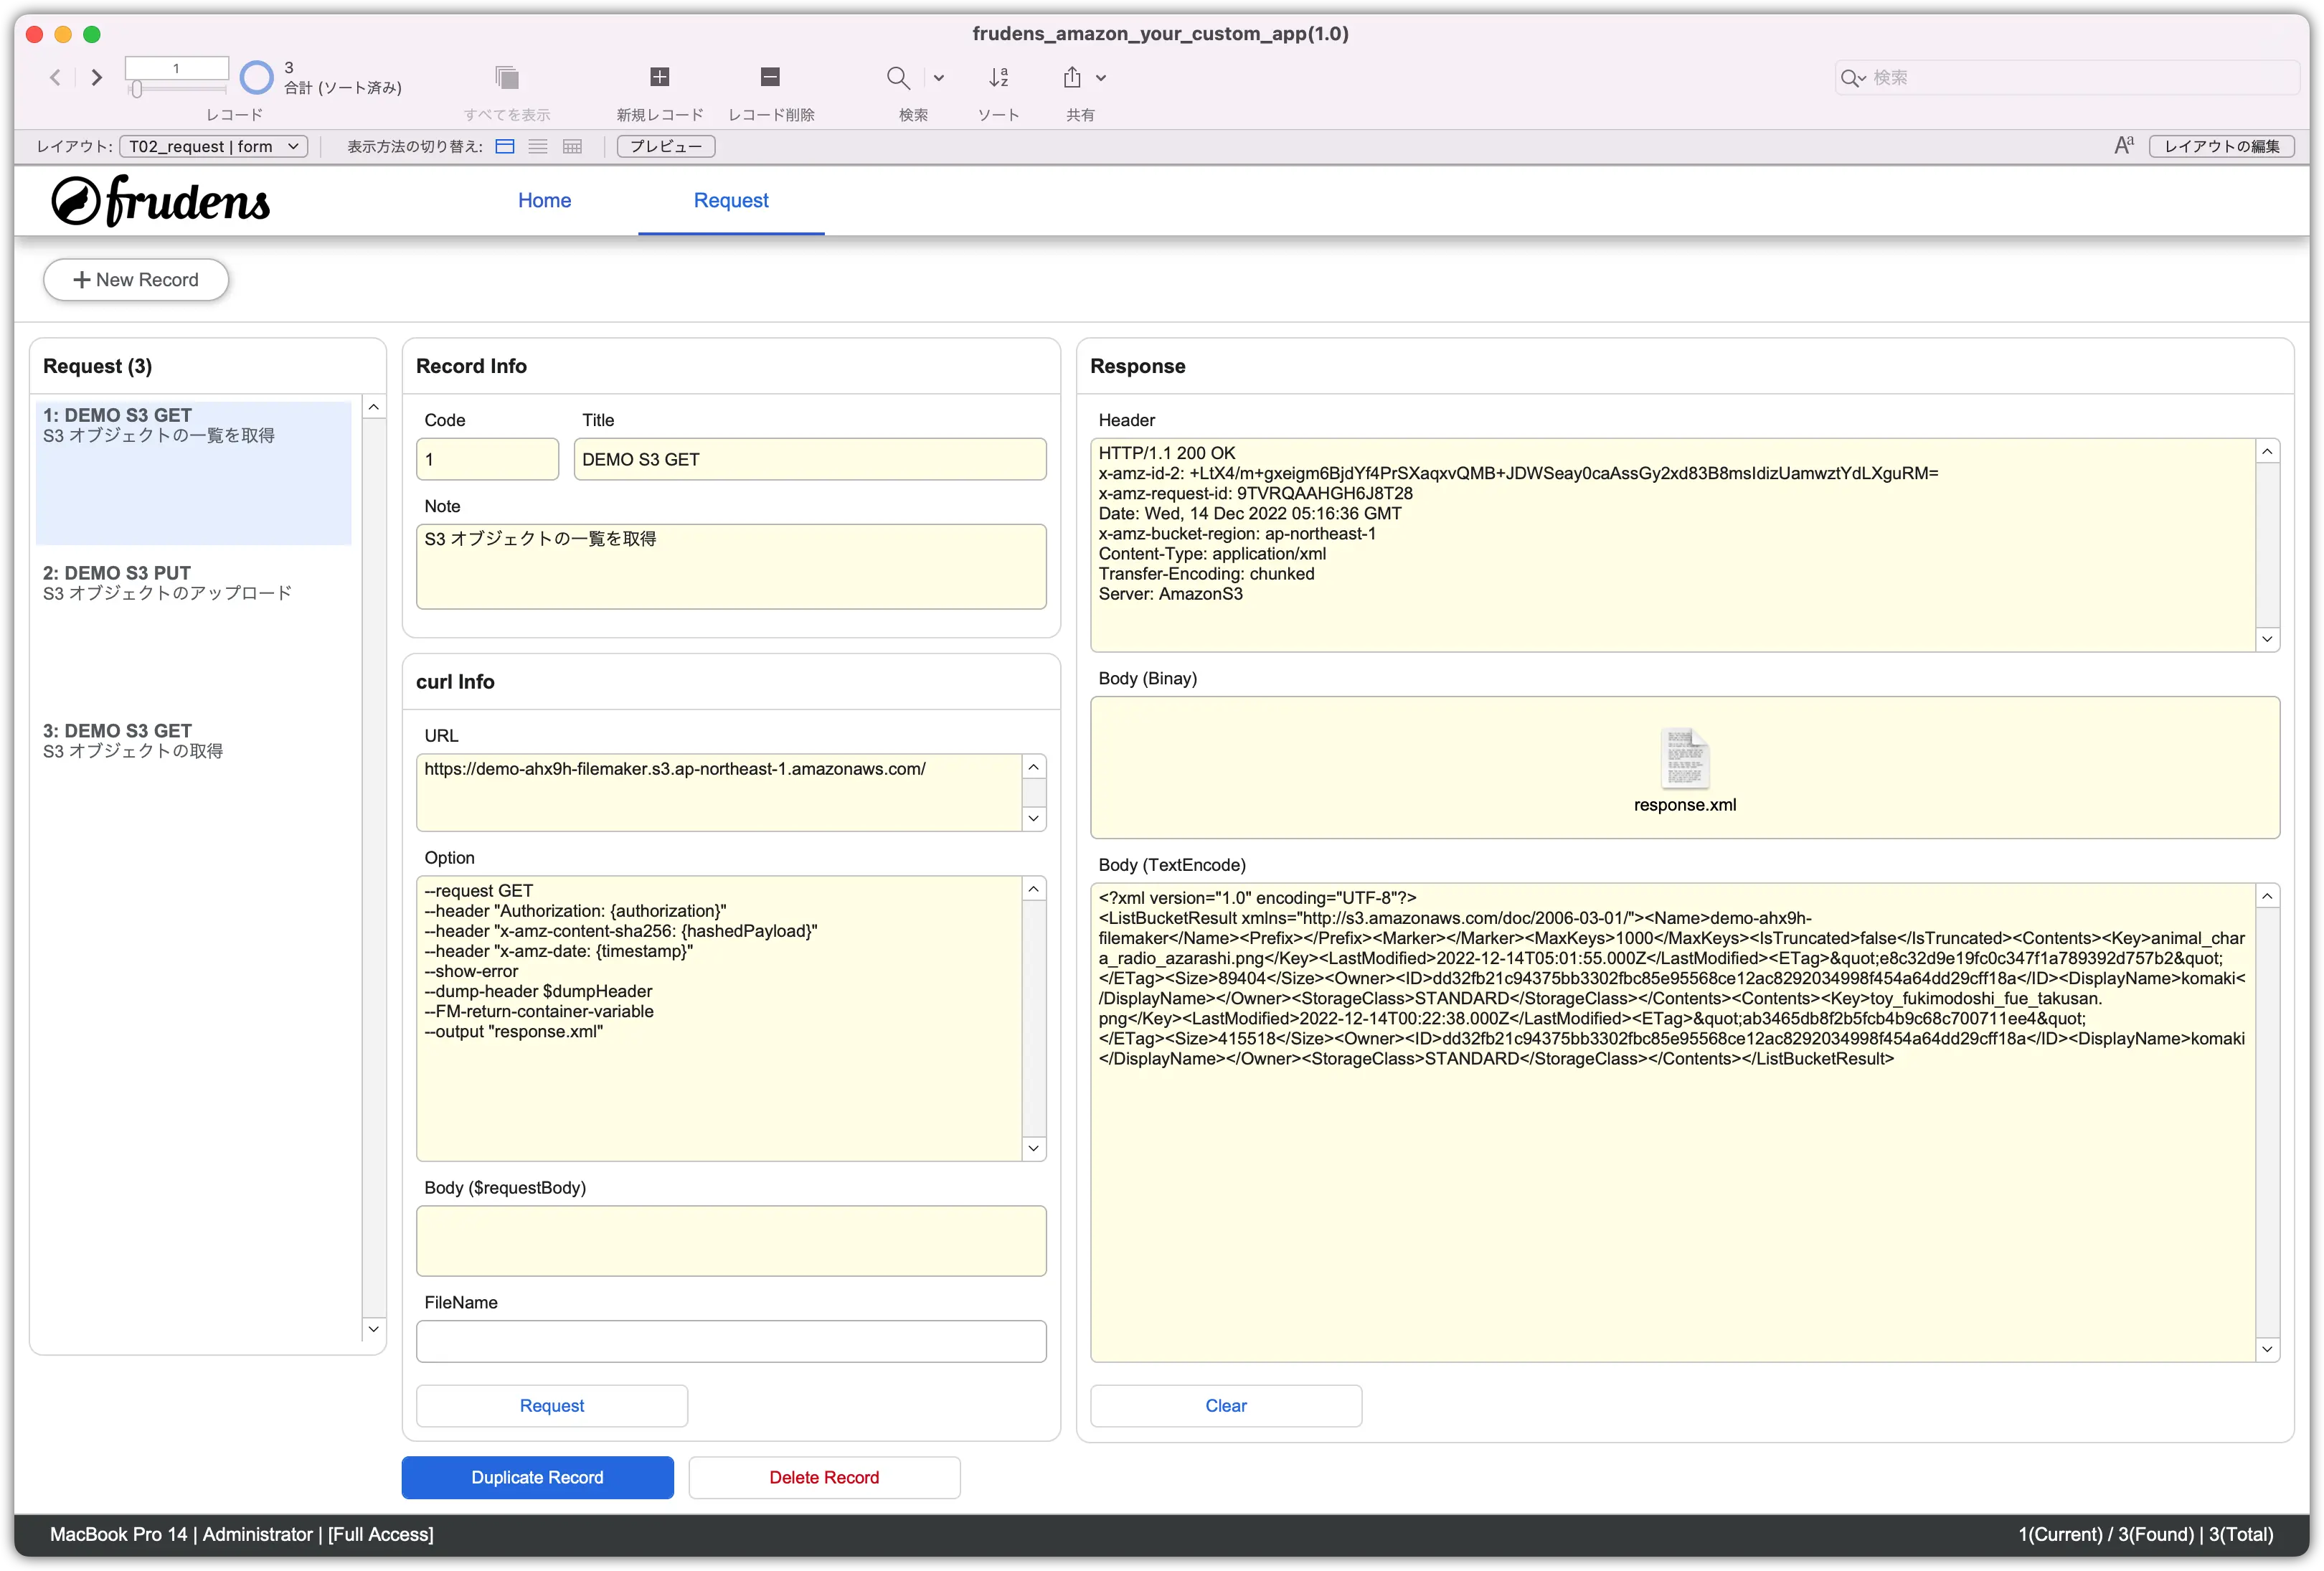The image size is (2324, 1571).
Task: Switch to list view layout icon
Action: click(x=538, y=146)
